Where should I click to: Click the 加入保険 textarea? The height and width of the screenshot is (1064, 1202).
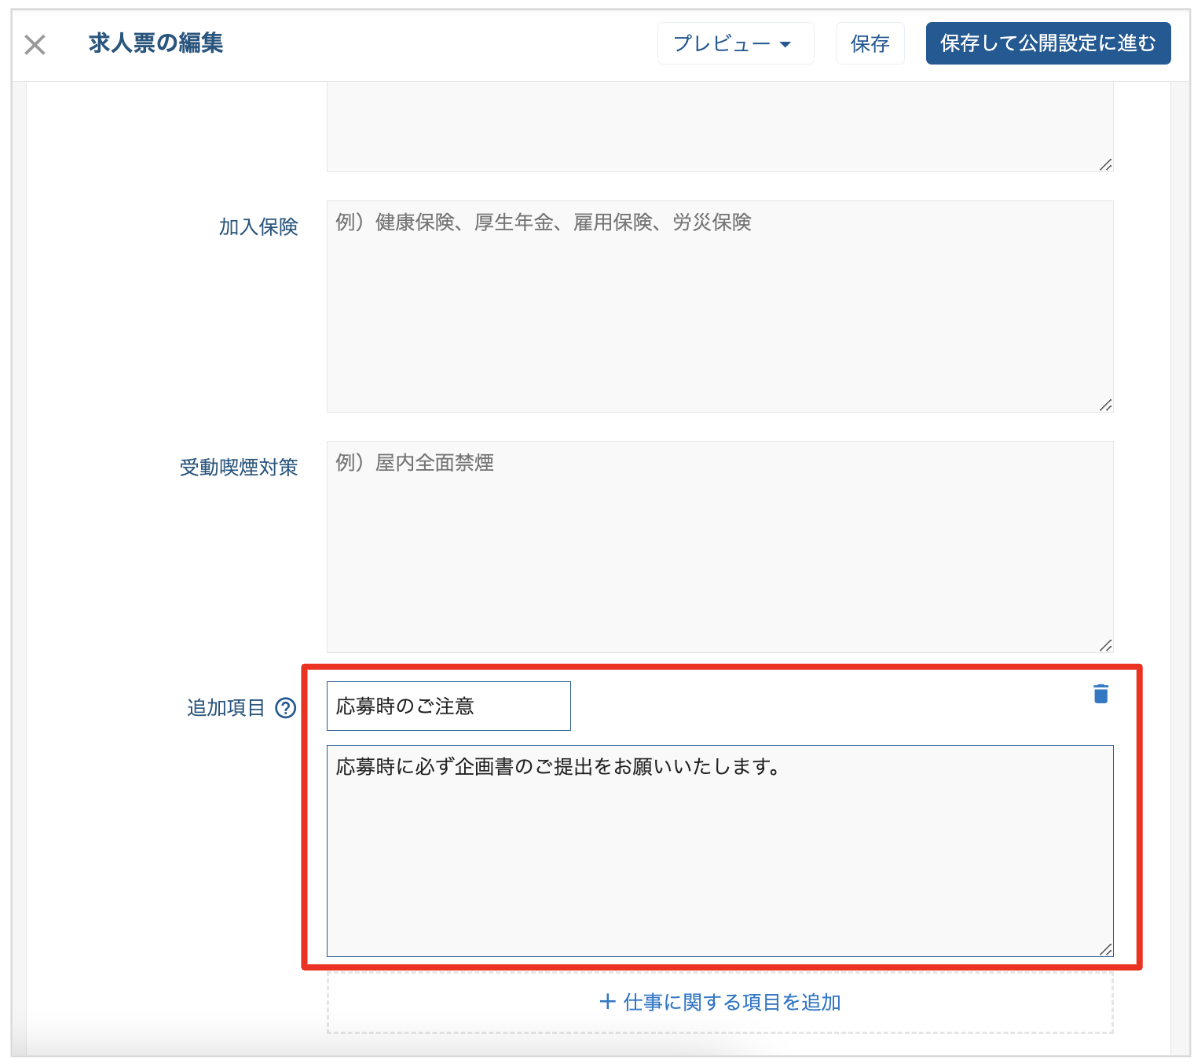[x=720, y=306]
